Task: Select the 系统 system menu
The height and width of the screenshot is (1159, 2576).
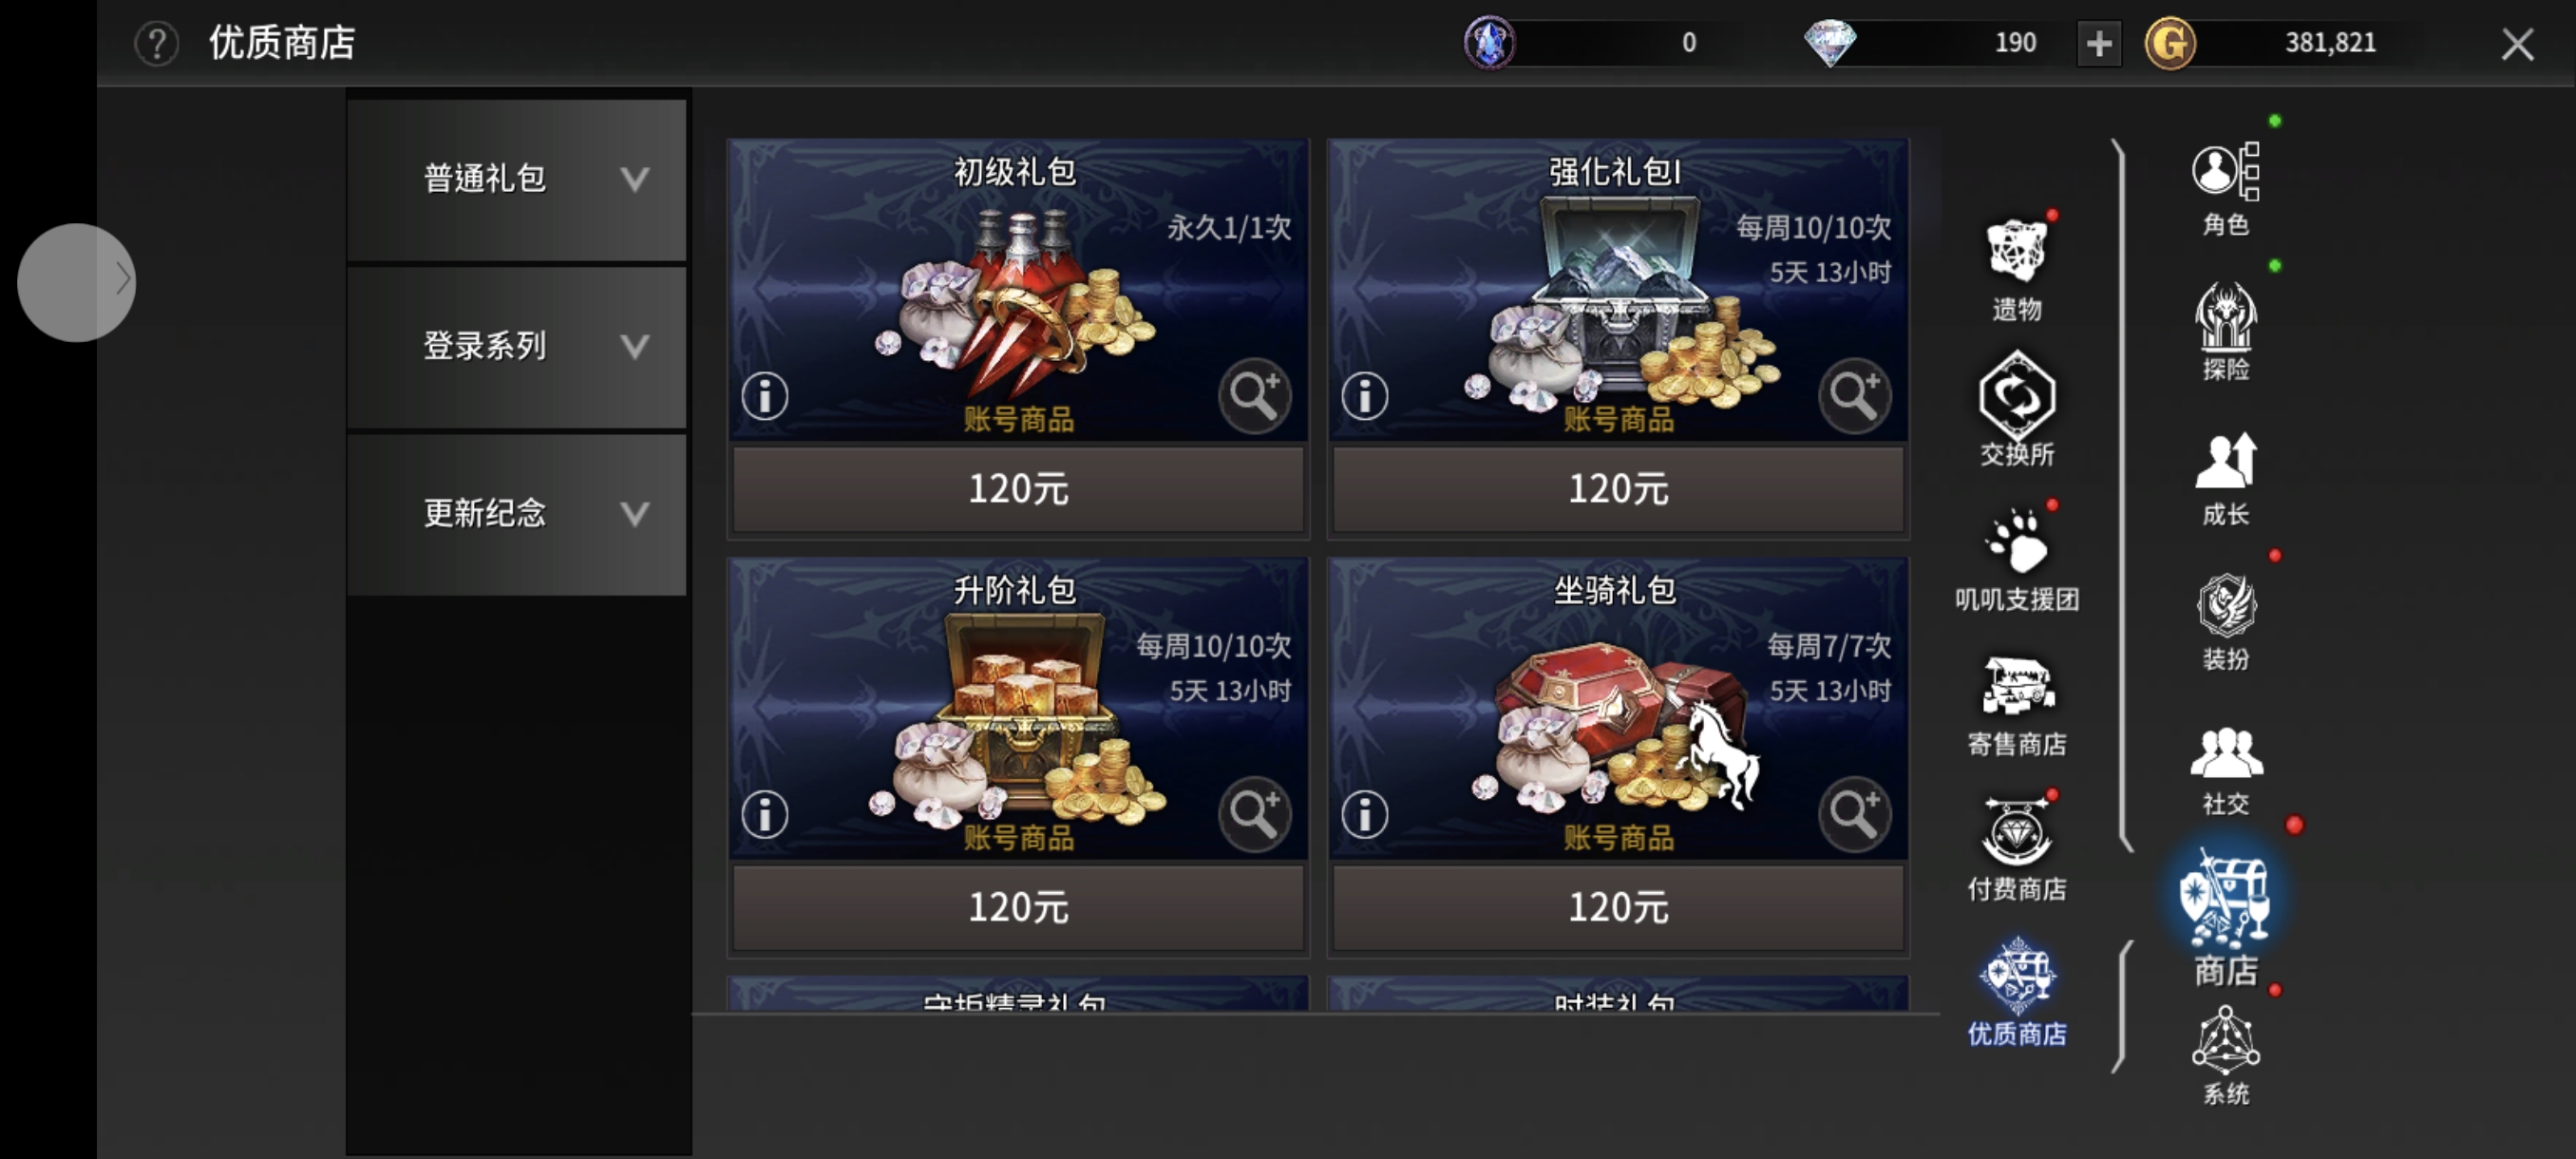Action: (x=2225, y=1055)
